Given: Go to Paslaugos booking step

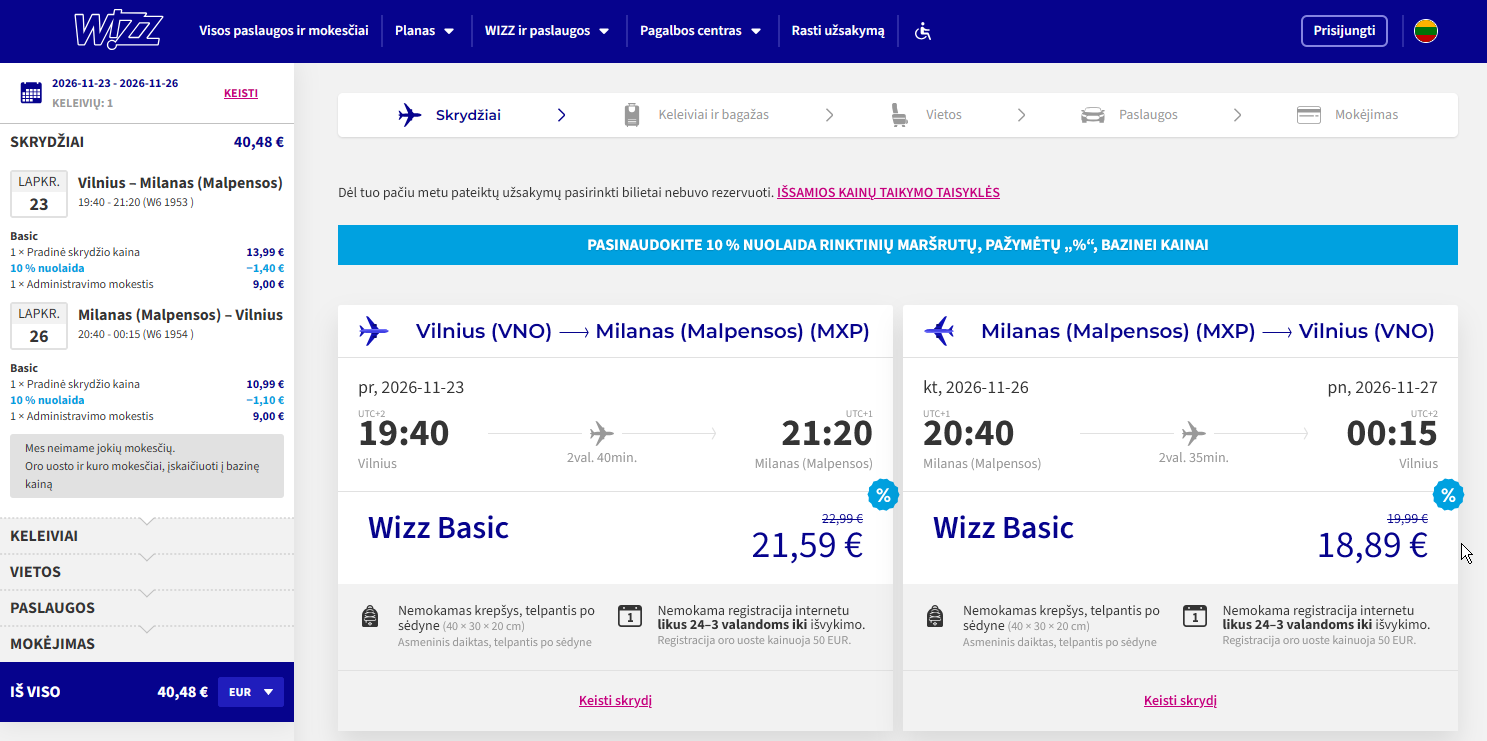Looking at the screenshot, I should click(x=1129, y=115).
